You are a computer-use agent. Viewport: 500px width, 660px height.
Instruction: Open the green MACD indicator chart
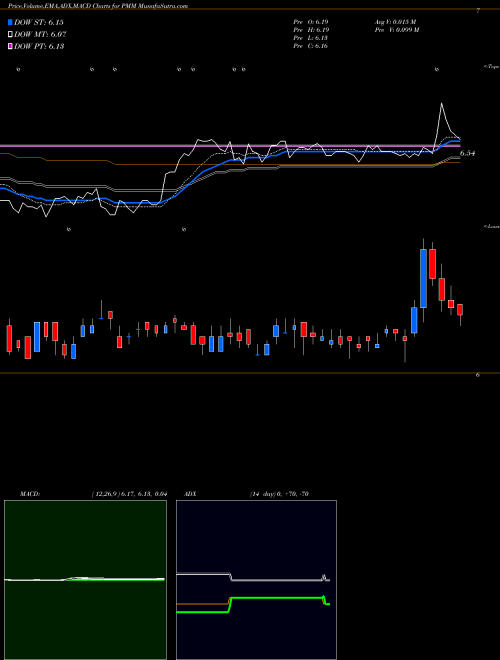pyautogui.click(x=85, y=580)
